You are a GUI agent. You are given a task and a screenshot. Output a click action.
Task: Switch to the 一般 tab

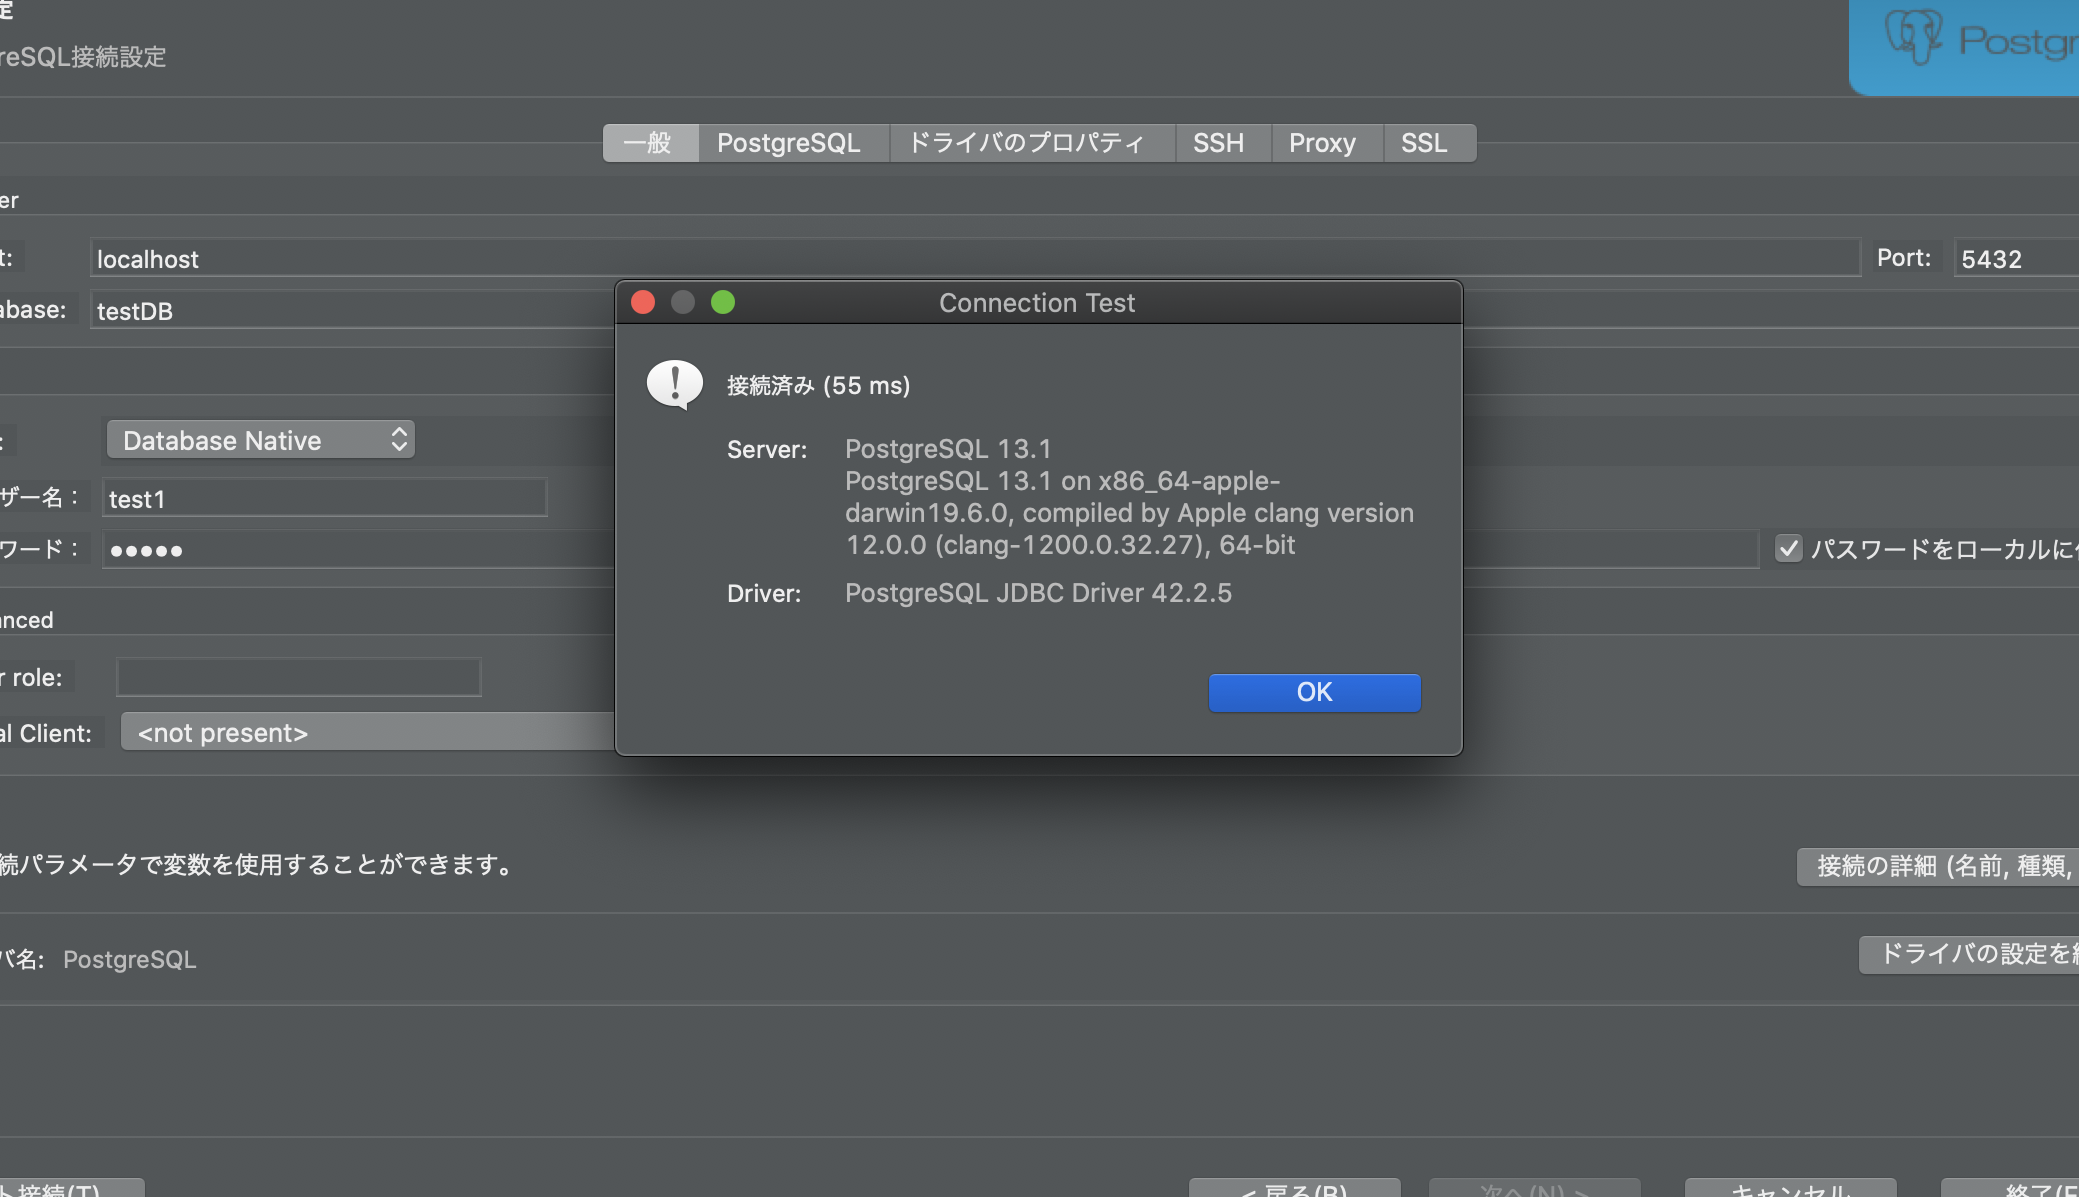coord(650,143)
